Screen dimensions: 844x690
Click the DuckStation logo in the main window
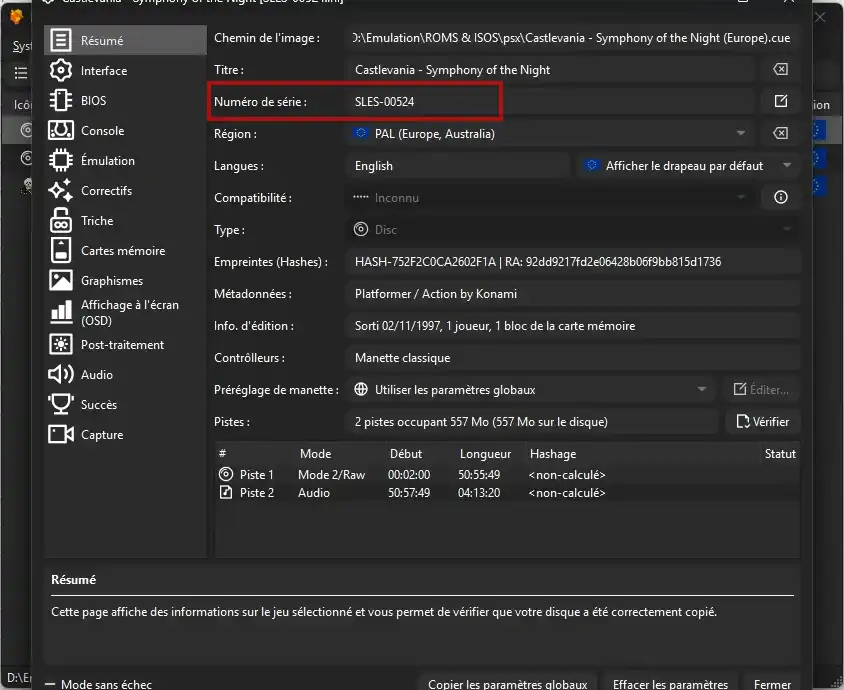[17, 17]
